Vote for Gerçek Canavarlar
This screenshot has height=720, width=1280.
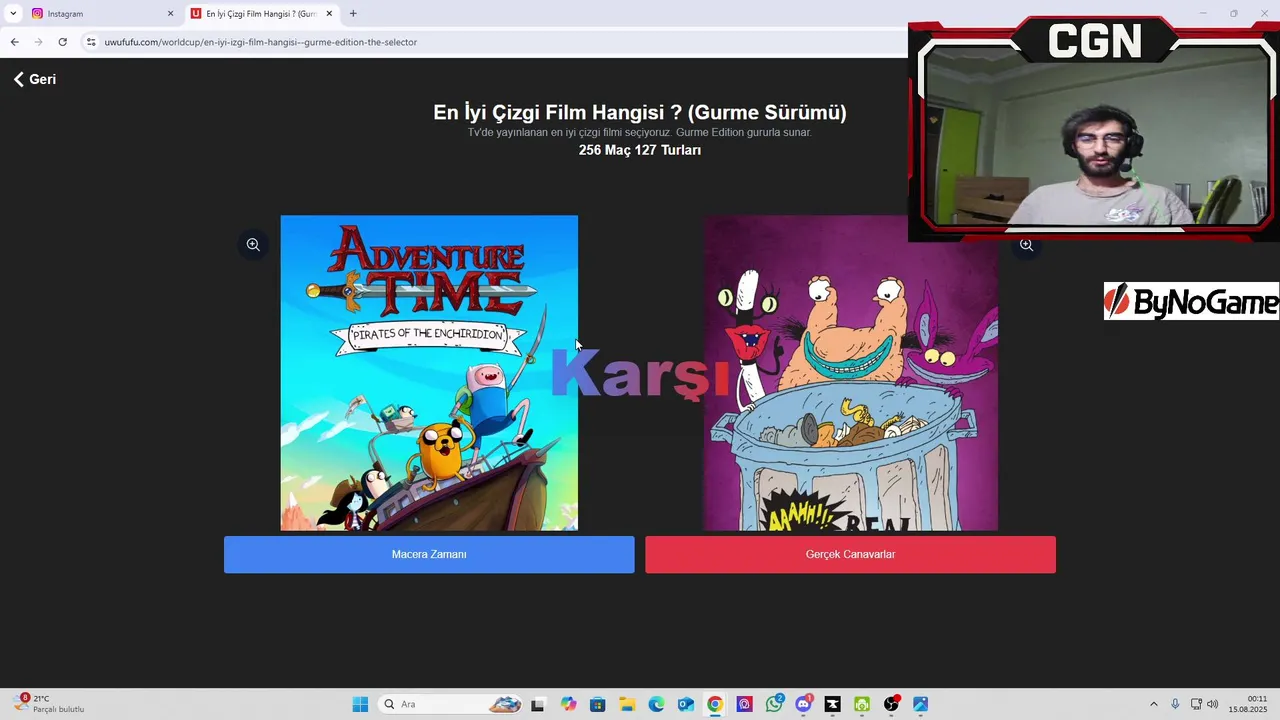(850, 554)
